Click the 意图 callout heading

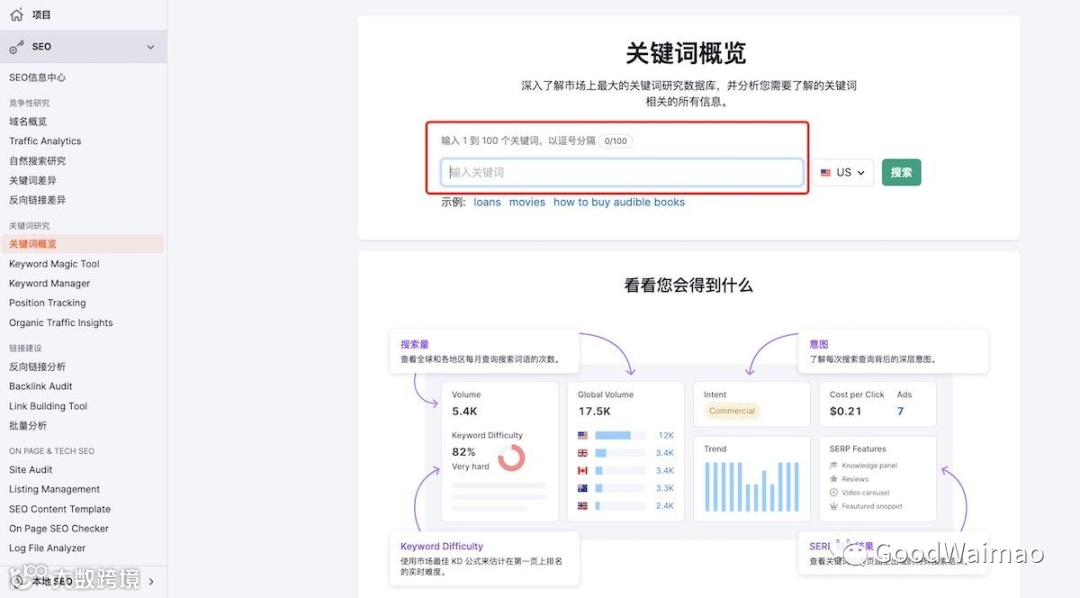pos(819,344)
